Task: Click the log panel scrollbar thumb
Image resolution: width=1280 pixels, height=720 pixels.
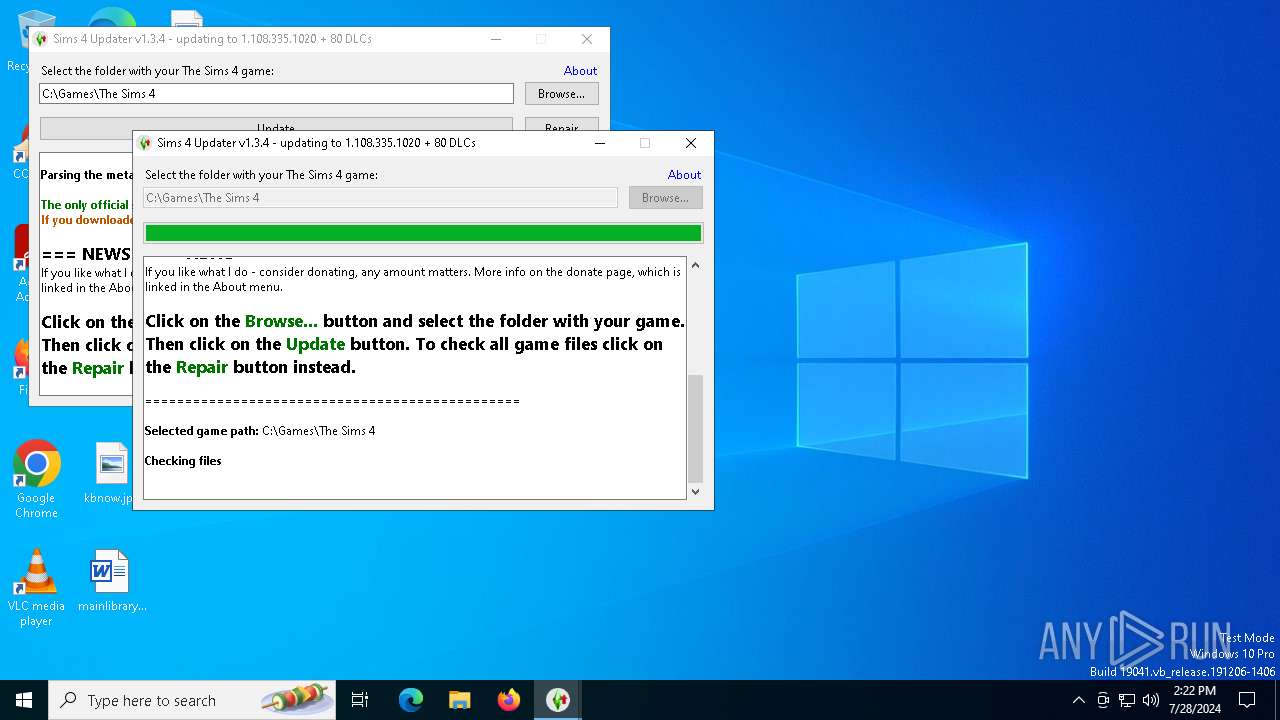Action: pos(695,428)
